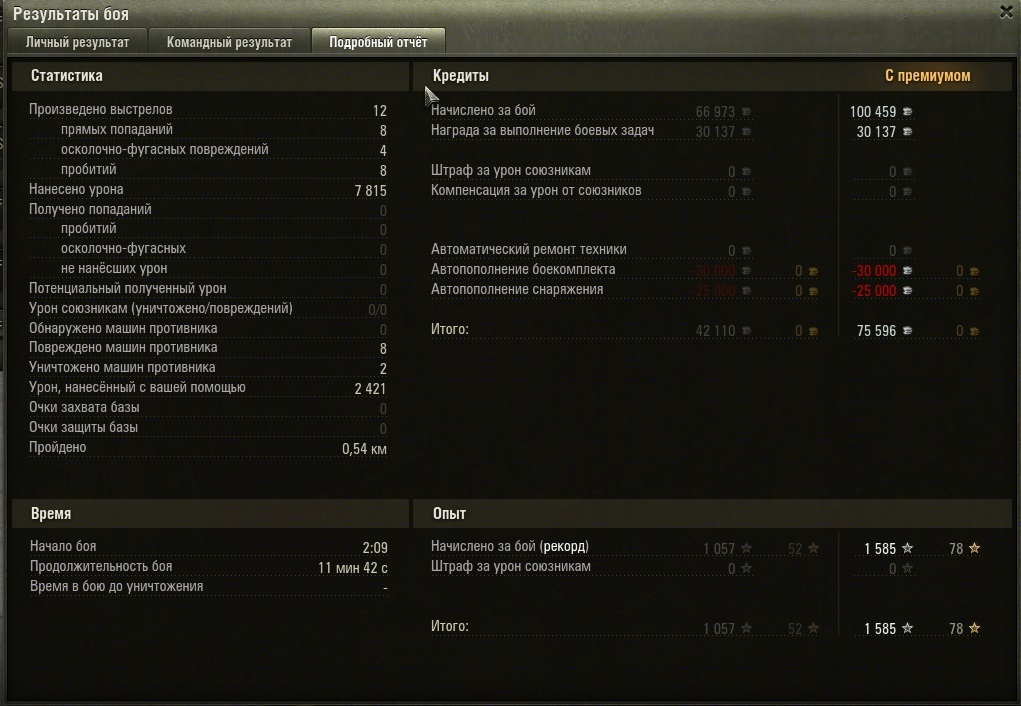
Task: Click the Пройдено distance 0,54 км
Action: click(x=365, y=449)
